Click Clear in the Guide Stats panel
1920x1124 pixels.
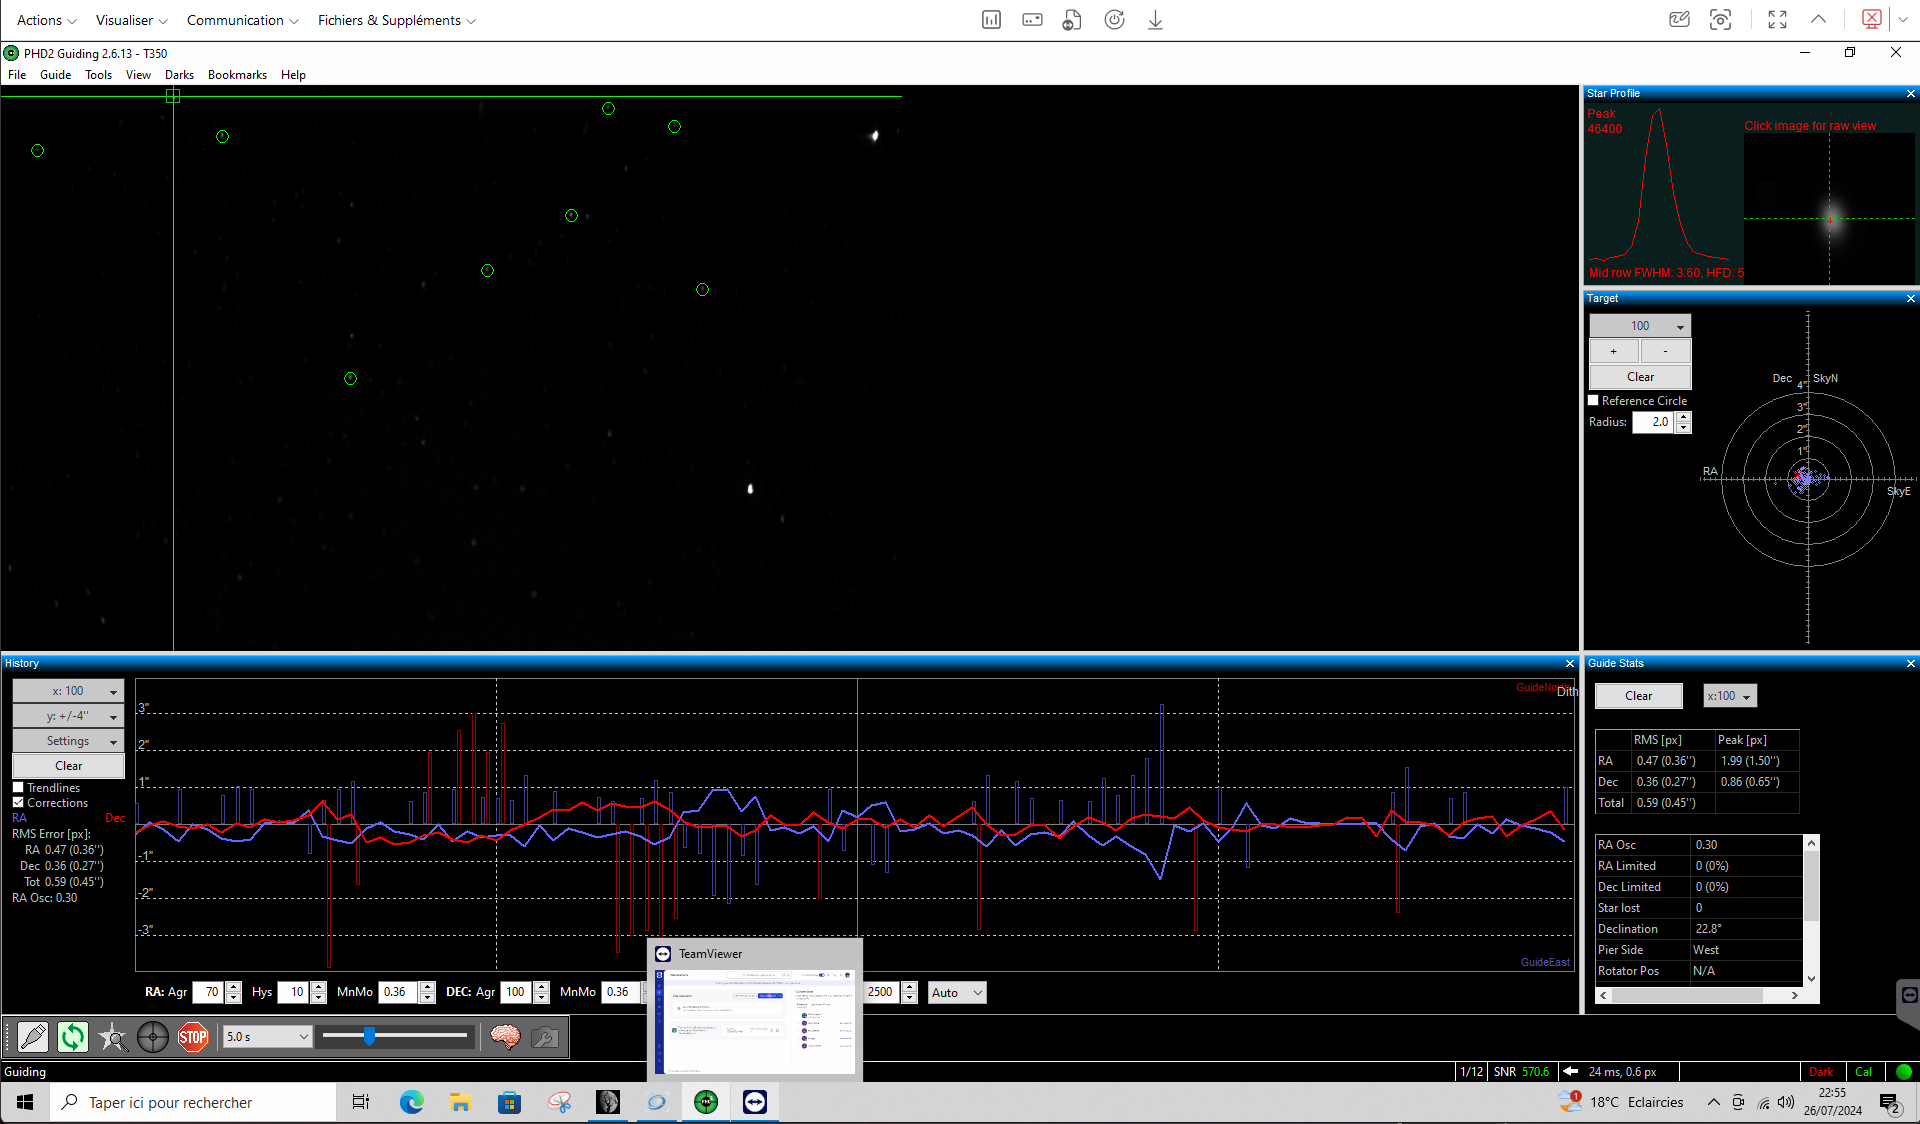1638,696
